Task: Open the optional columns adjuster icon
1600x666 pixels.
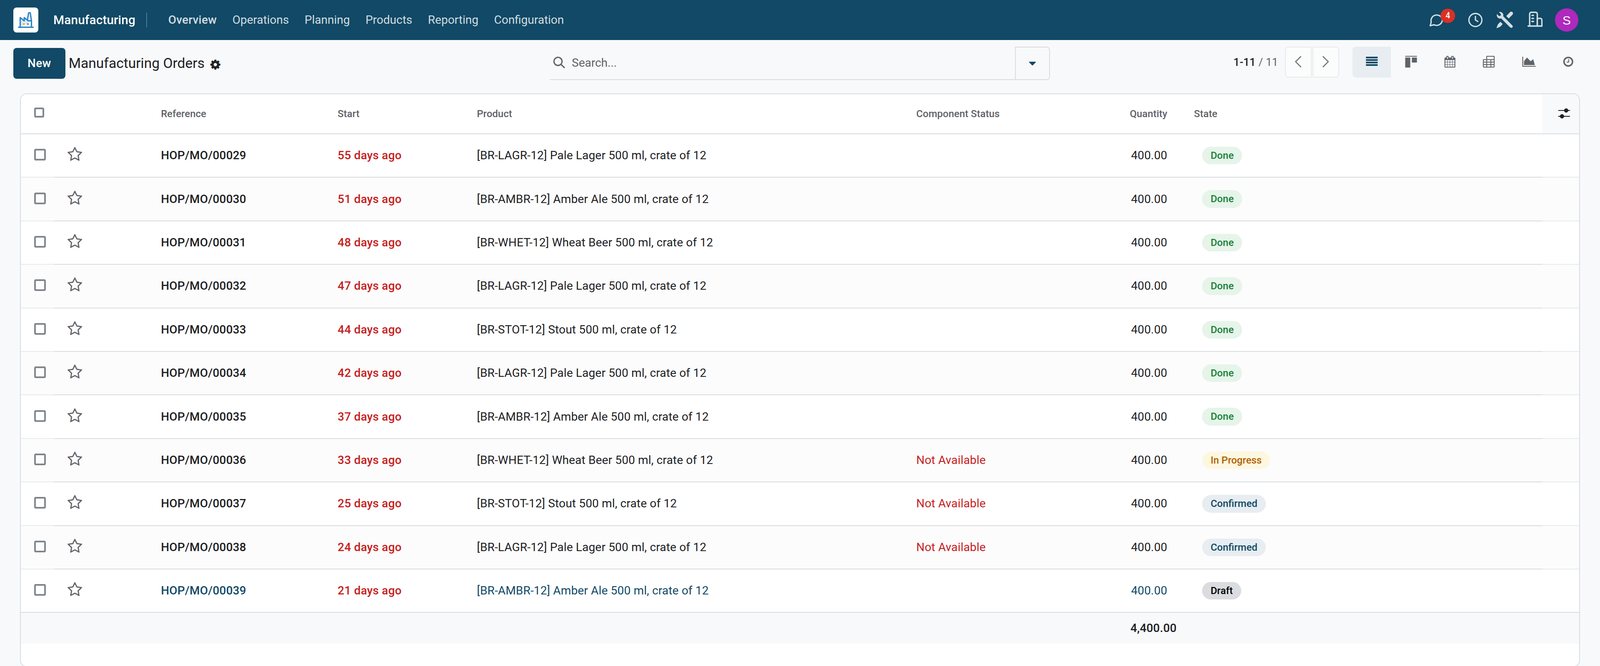Action: tap(1564, 114)
